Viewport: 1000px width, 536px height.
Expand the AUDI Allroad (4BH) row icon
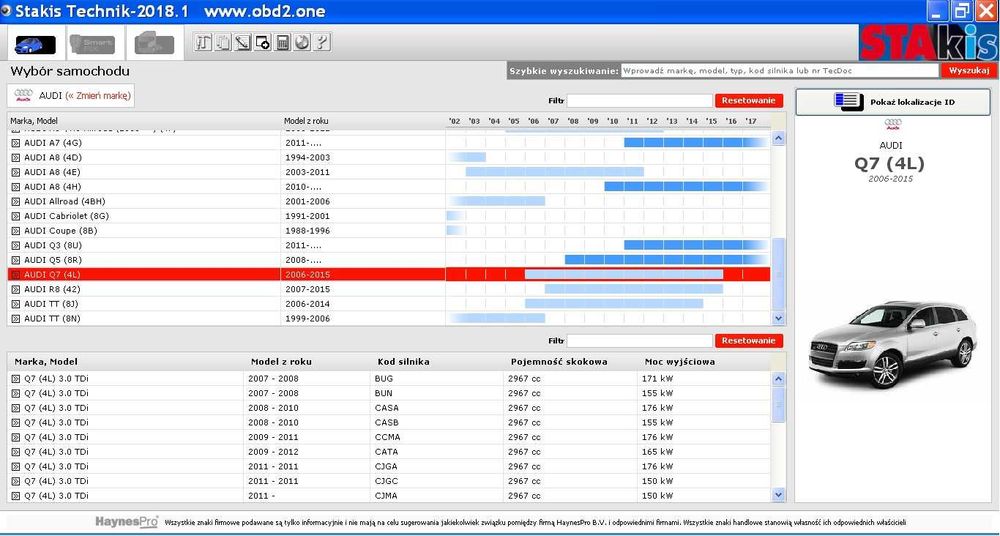(16, 202)
